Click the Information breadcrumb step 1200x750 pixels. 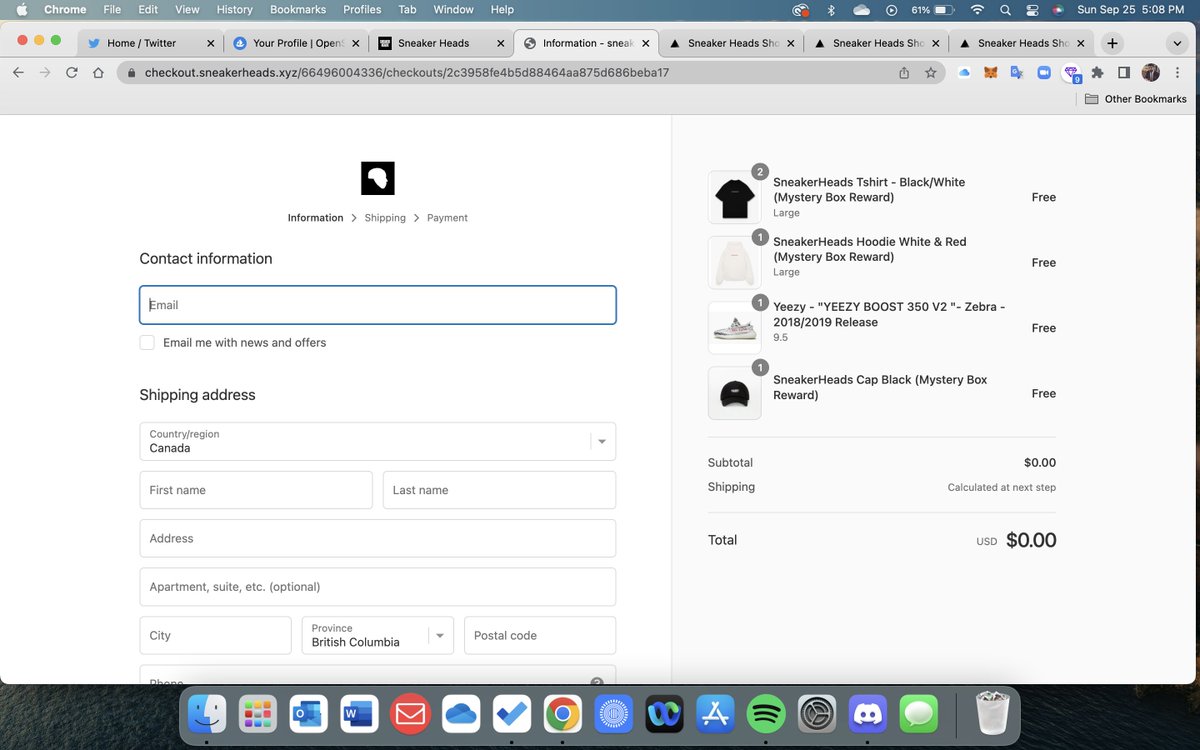click(x=315, y=218)
